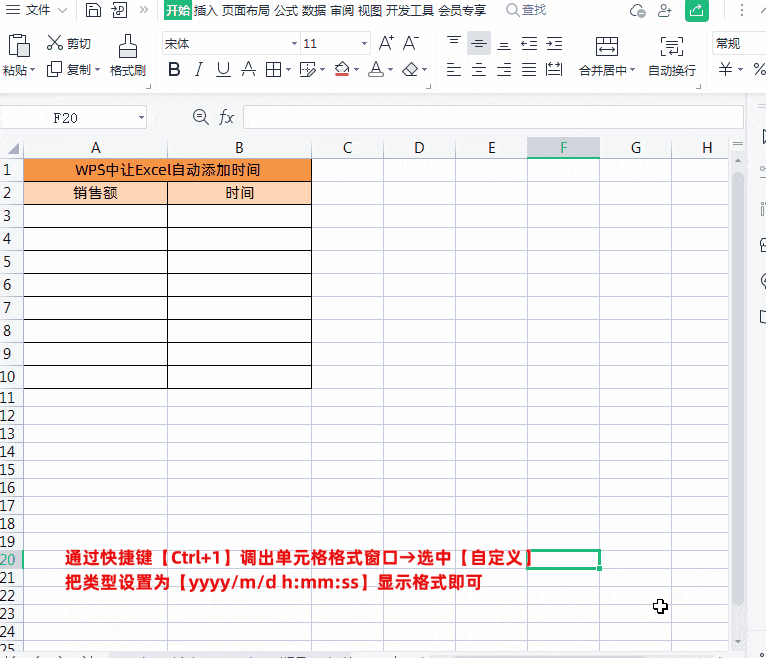Viewport: 766px width, 658px height.
Task: Click the Wrap Text icon
Action: click(672, 46)
